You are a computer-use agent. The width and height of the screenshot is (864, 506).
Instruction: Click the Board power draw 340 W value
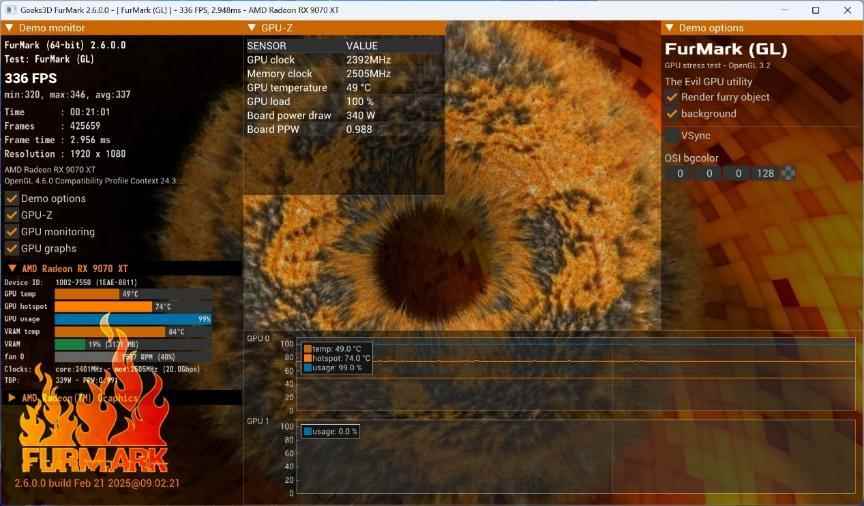(360, 116)
